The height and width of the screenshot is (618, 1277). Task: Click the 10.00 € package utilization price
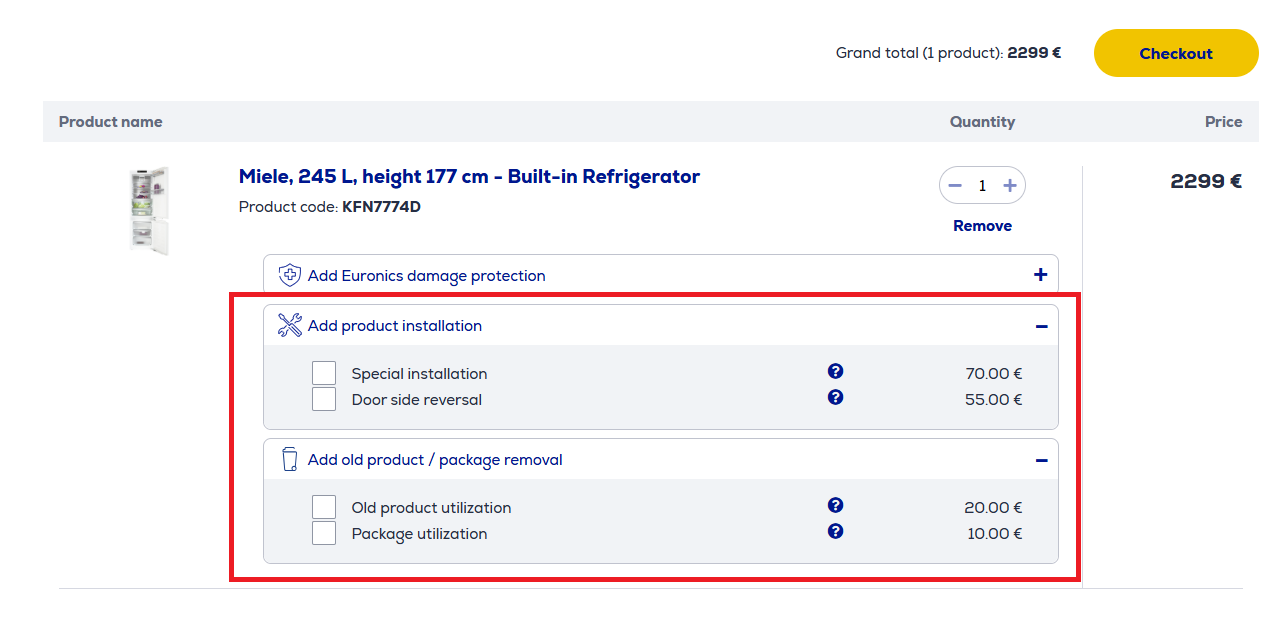pos(995,534)
